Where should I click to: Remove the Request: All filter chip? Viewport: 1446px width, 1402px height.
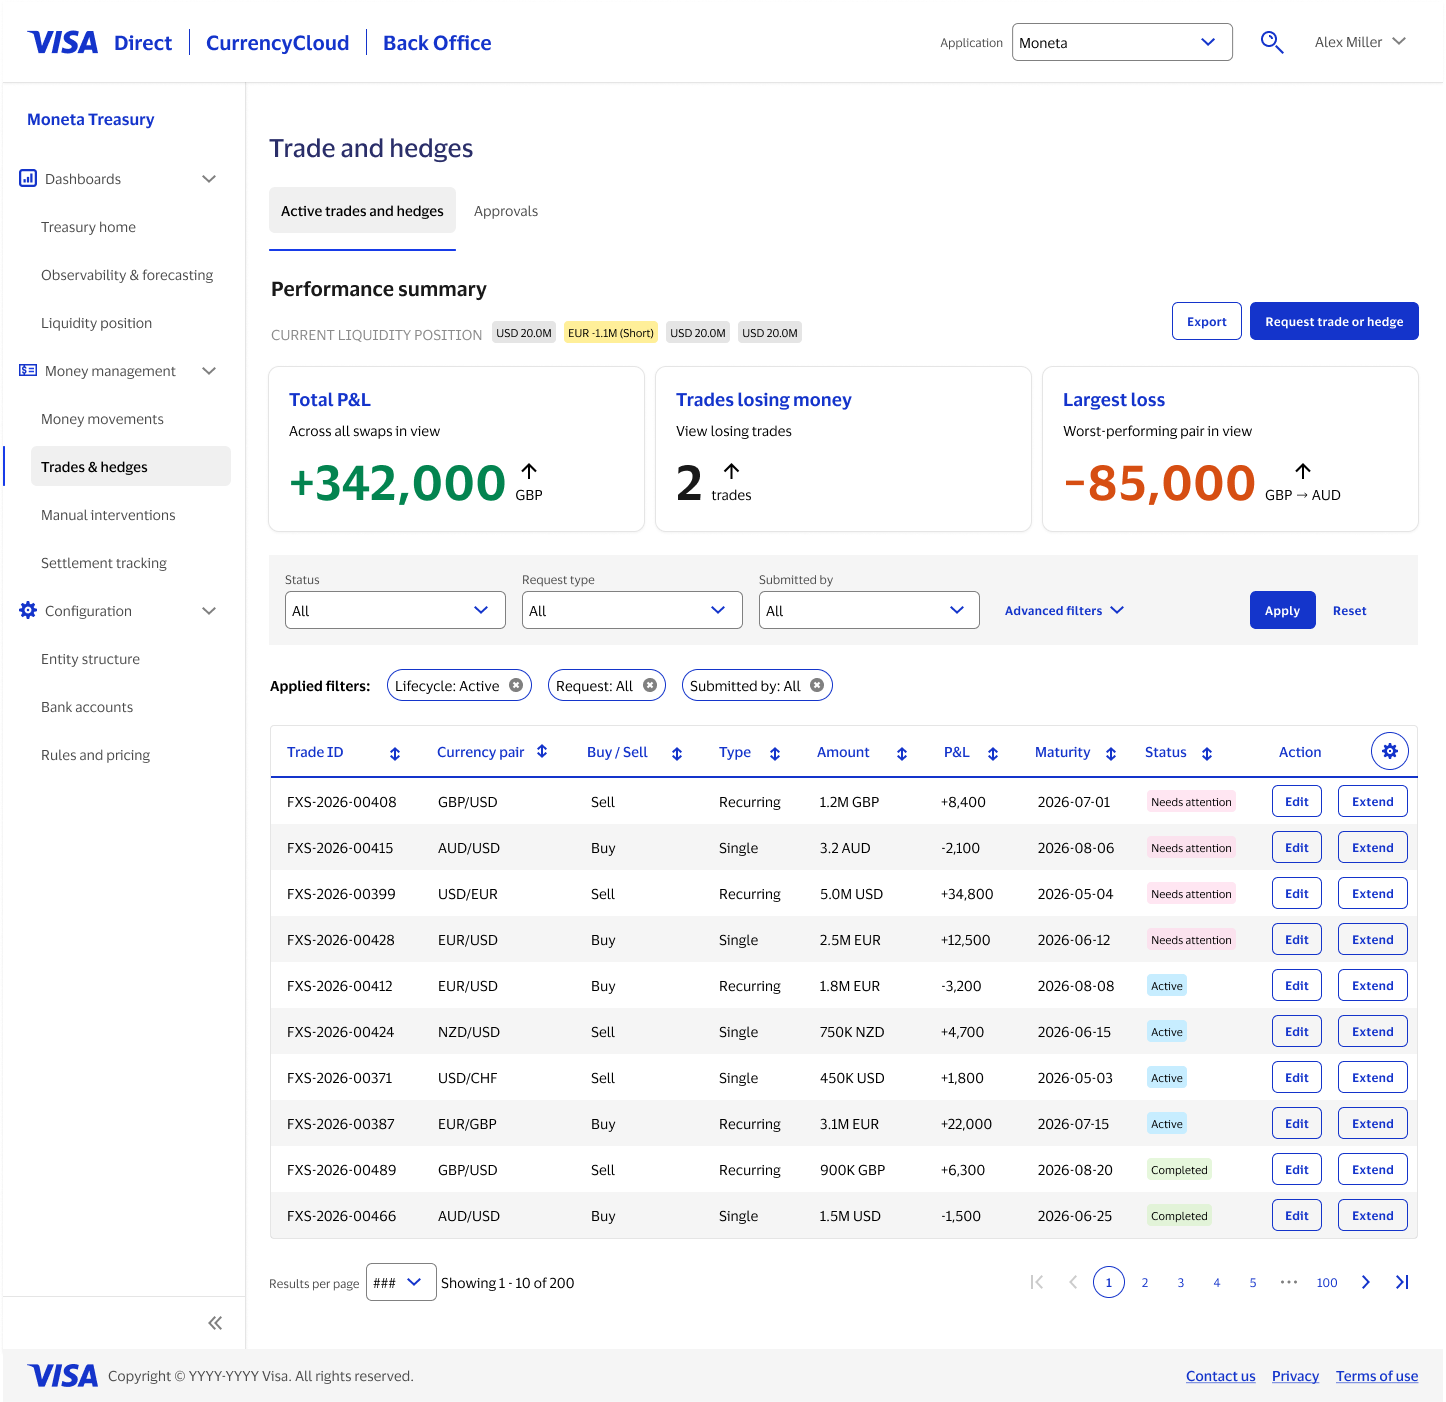650,685
